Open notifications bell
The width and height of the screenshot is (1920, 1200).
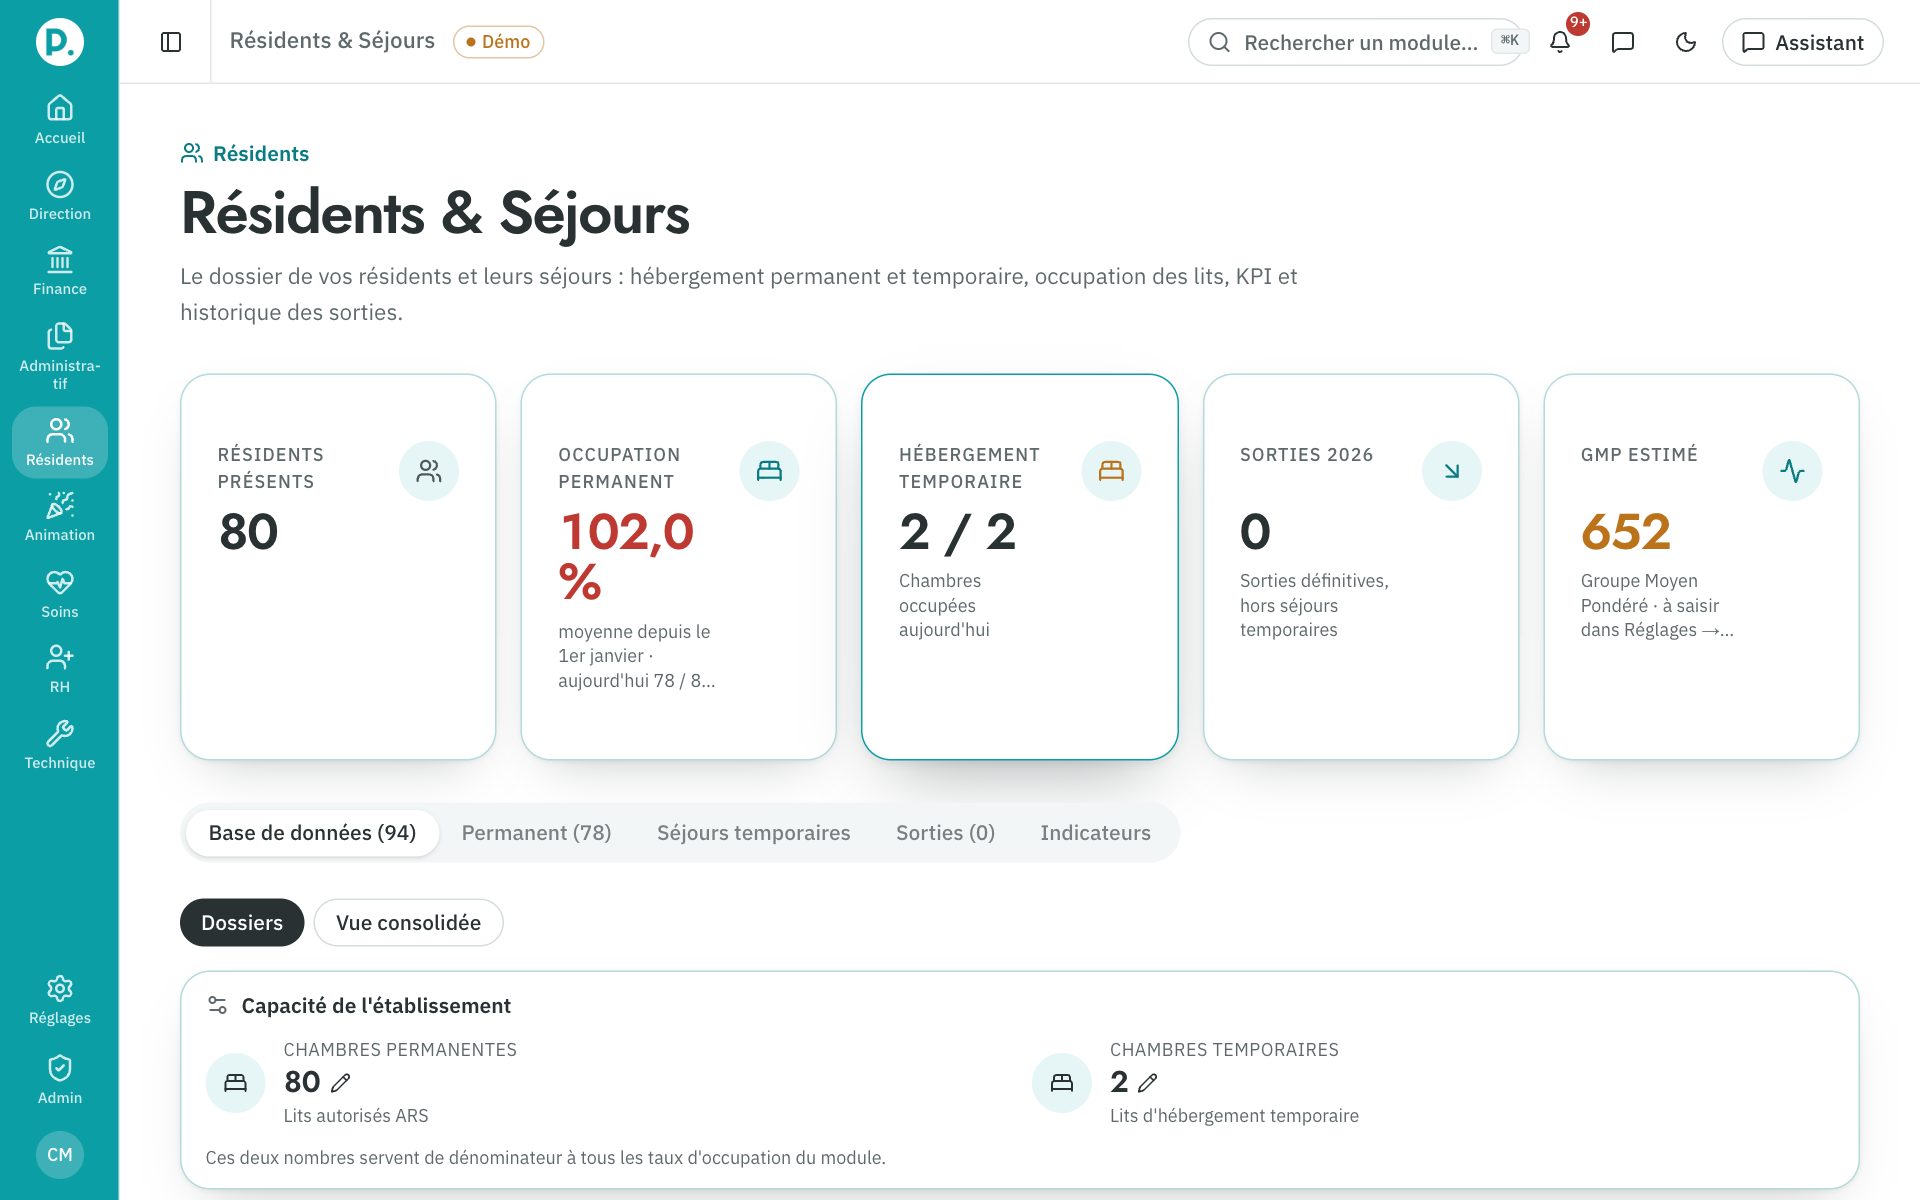click(x=1560, y=42)
